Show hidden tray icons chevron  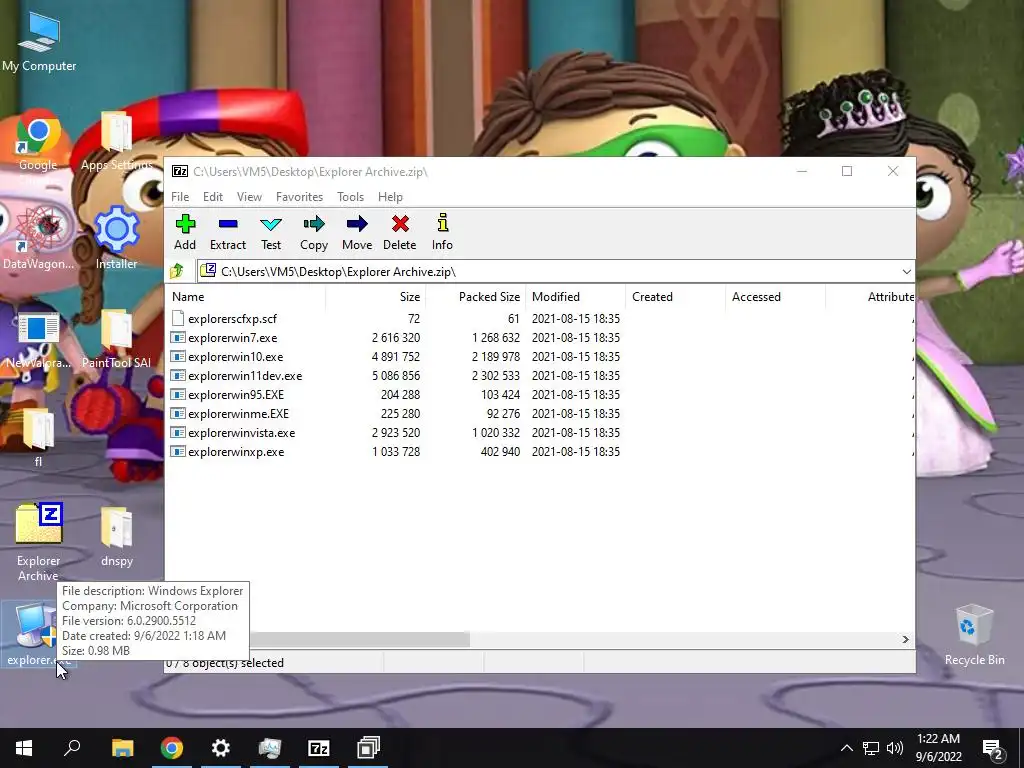(846, 748)
